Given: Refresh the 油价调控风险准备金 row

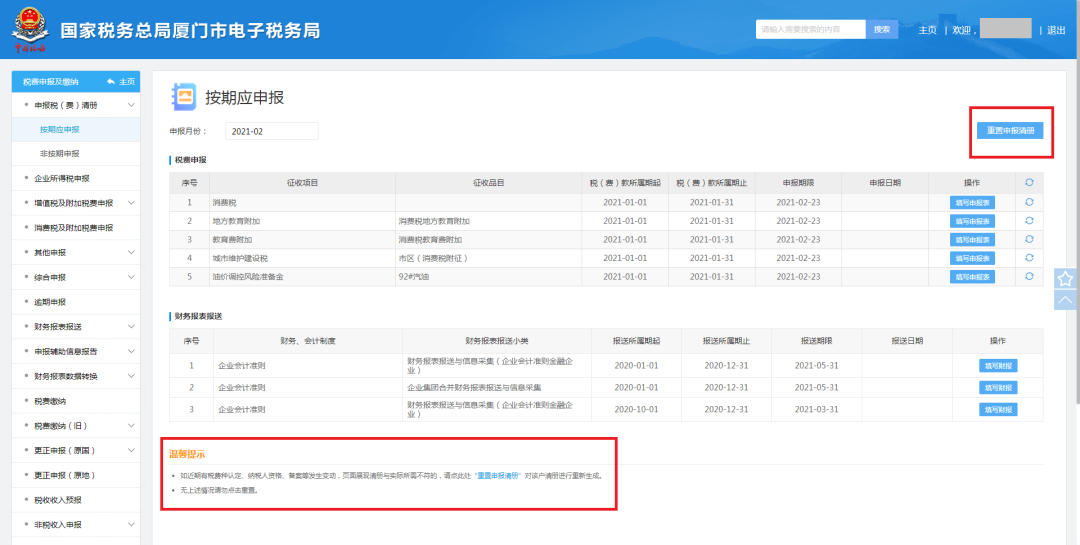Looking at the screenshot, I should 1029,276.
